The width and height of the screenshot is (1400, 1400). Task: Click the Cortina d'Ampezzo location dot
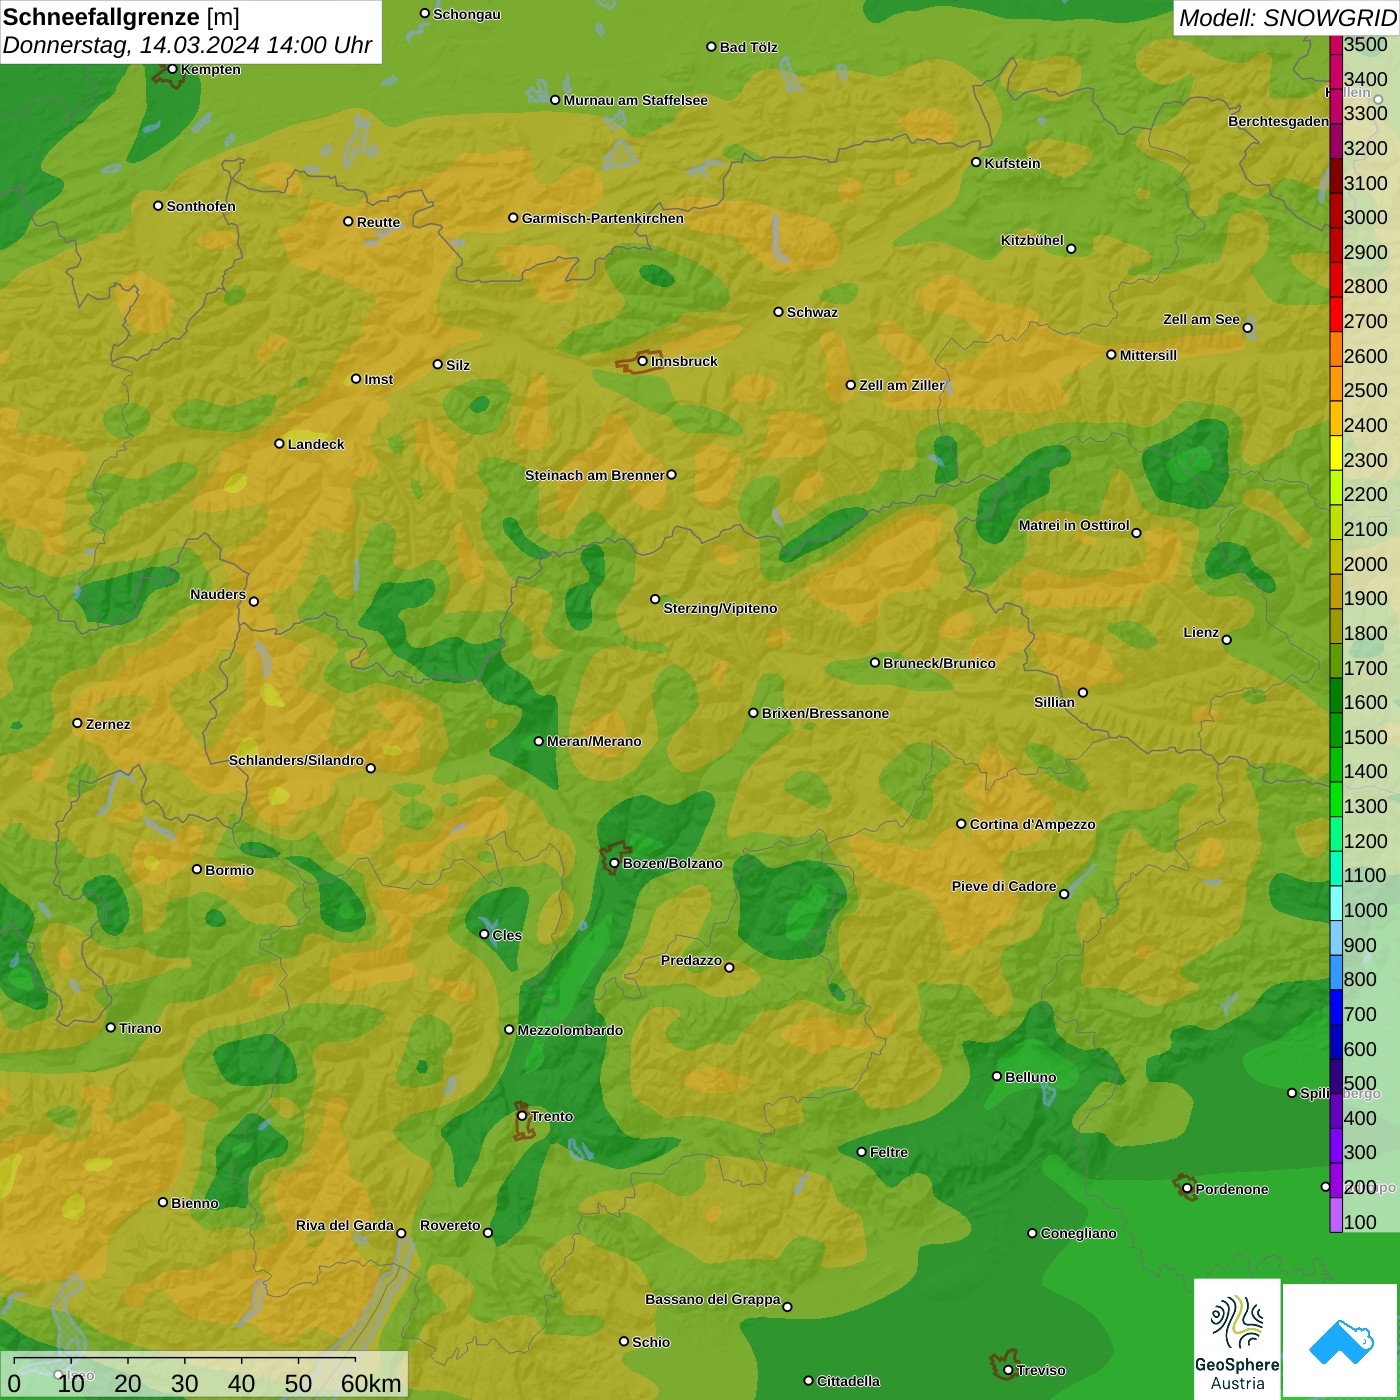[961, 824]
